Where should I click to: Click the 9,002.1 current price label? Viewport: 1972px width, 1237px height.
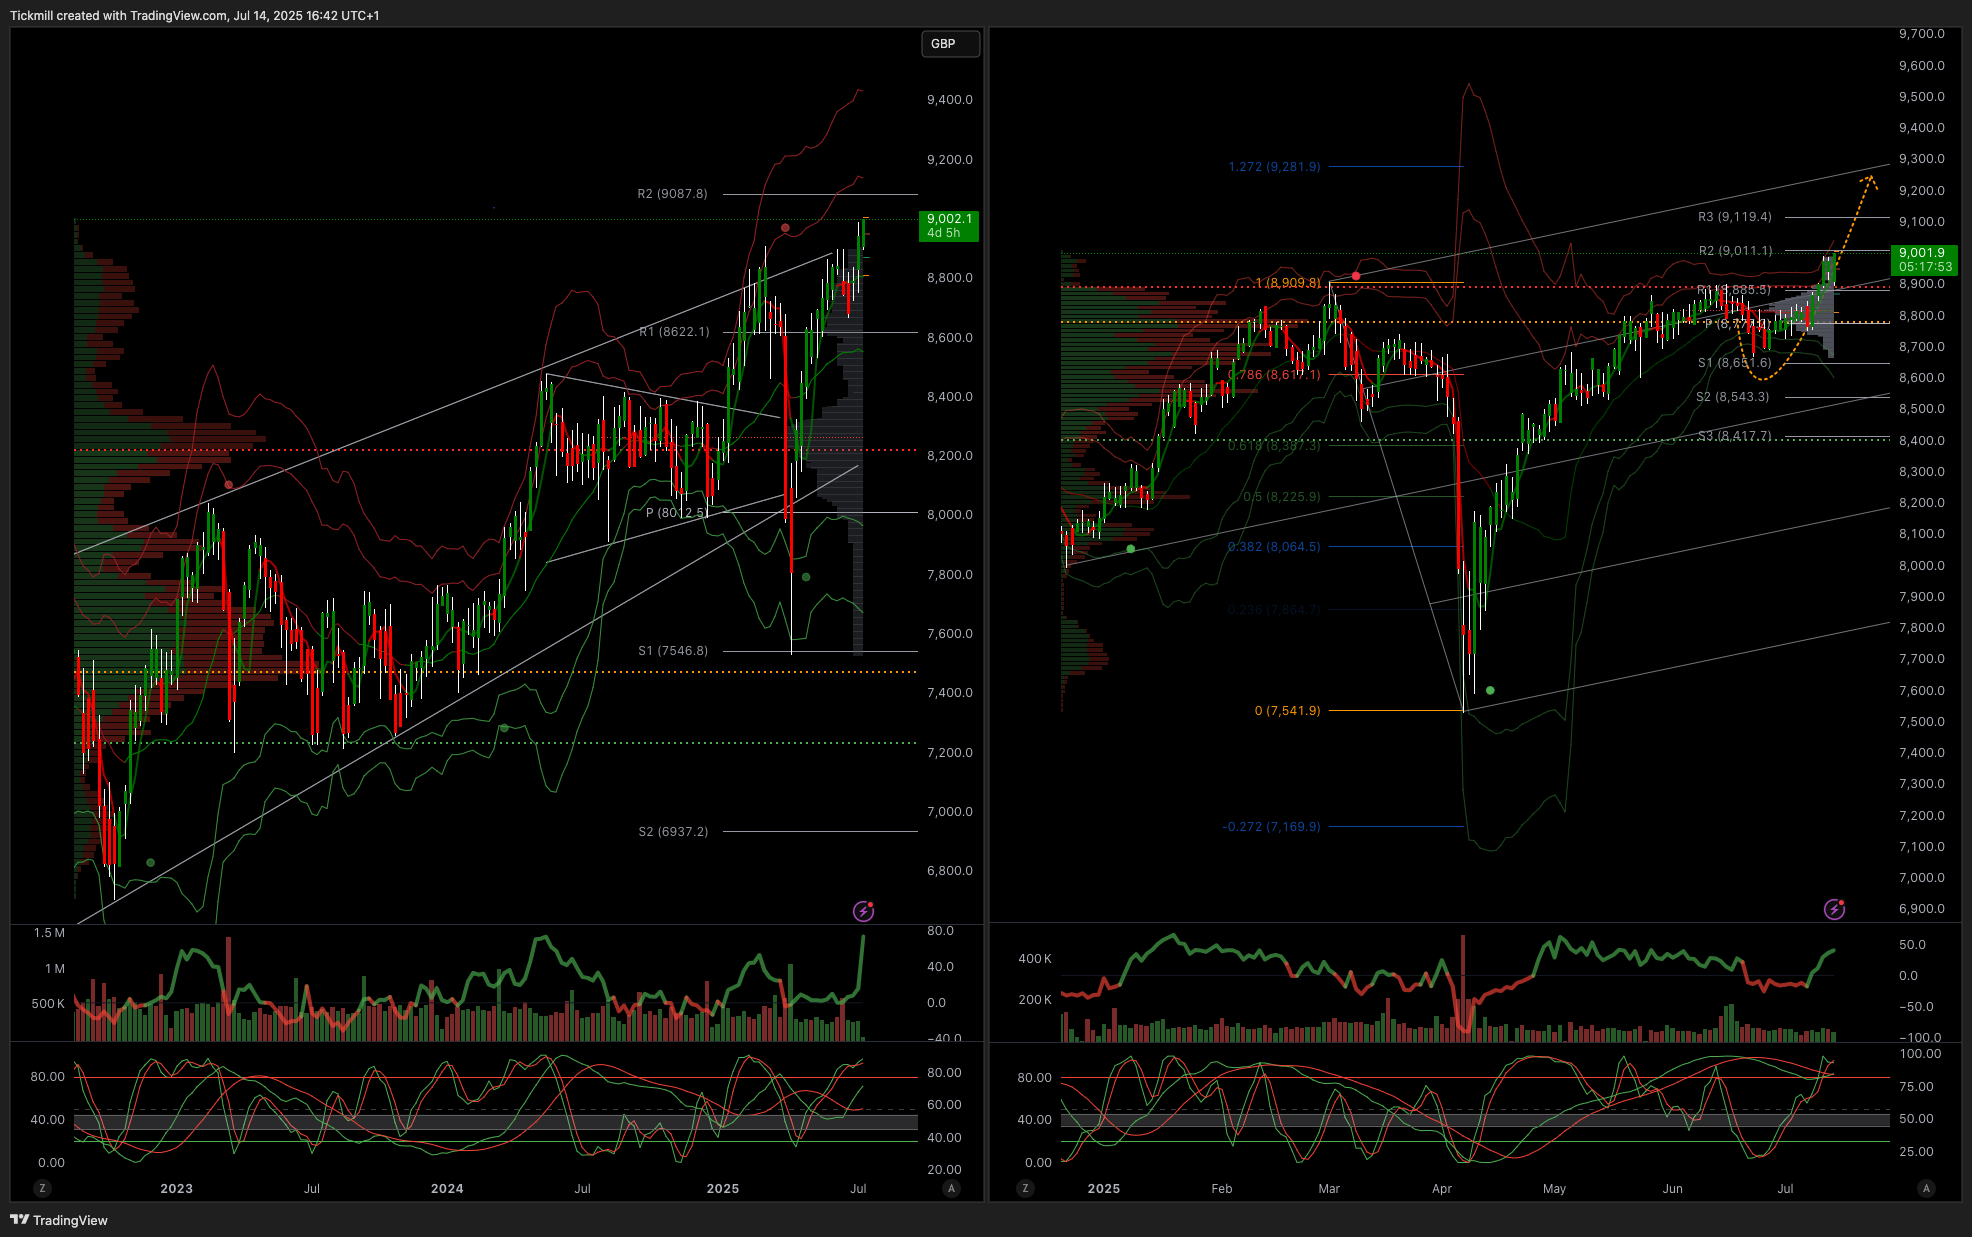click(948, 225)
